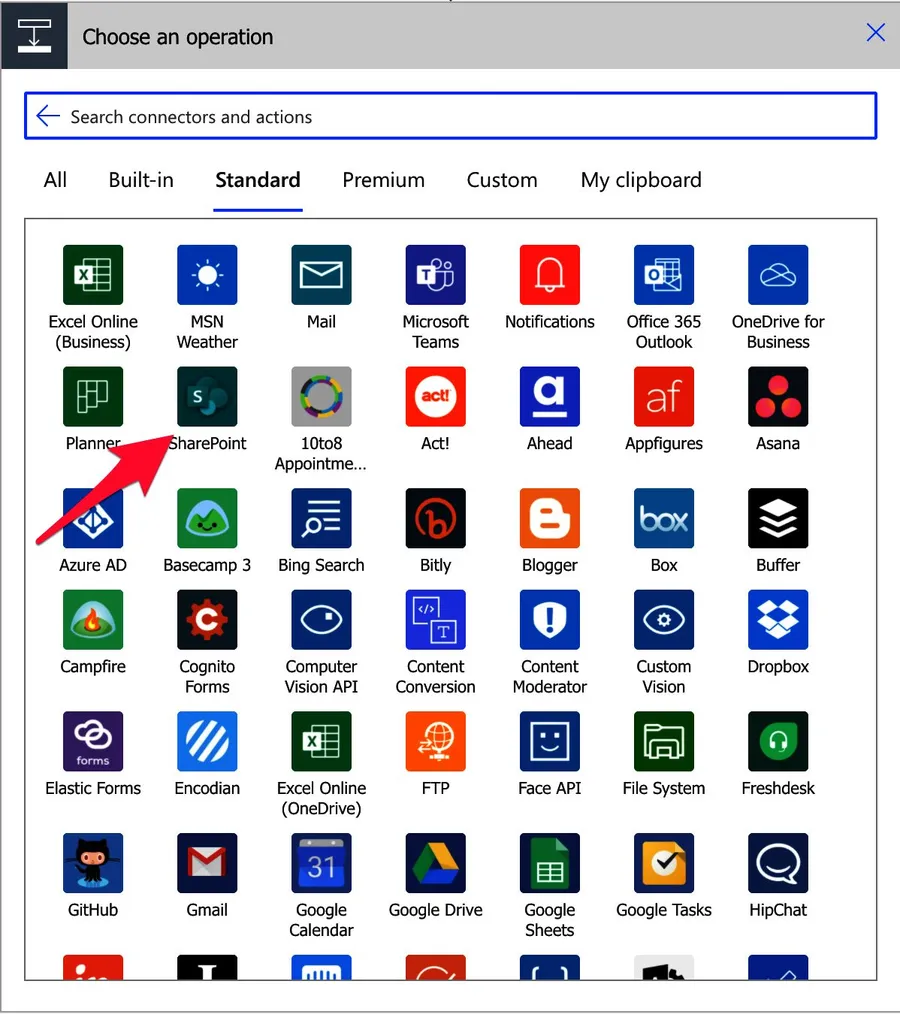Open the Excel Online (Business) connector

(93, 275)
